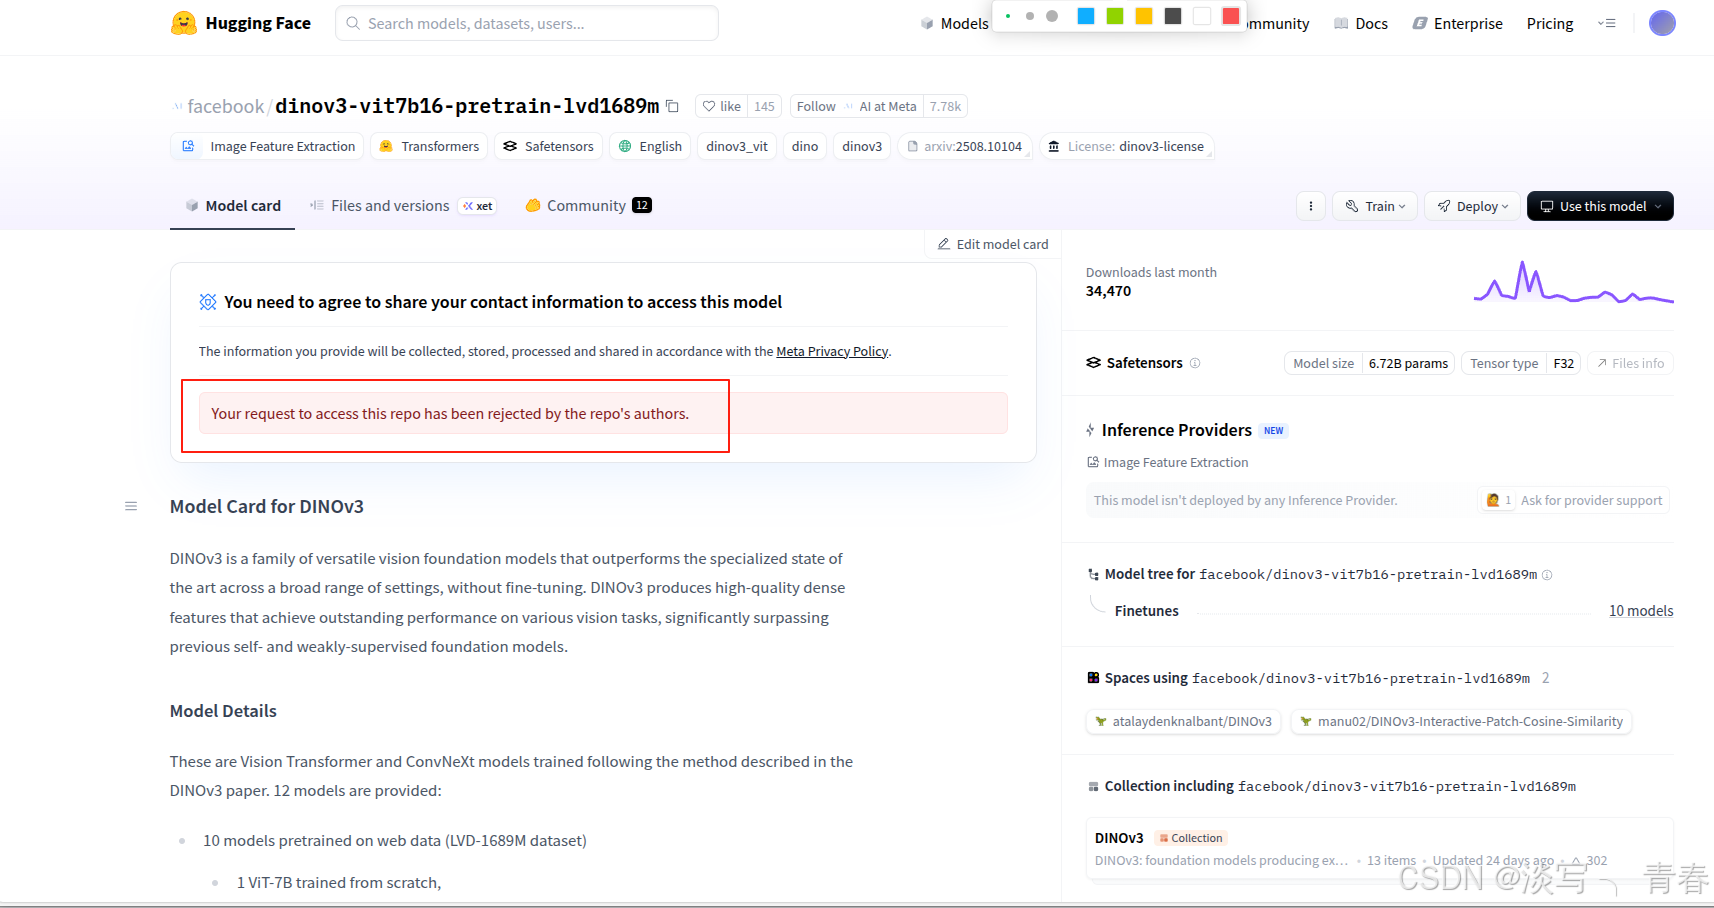This screenshot has height=908, width=1714.
Task: Open the Community tab
Action: point(588,206)
